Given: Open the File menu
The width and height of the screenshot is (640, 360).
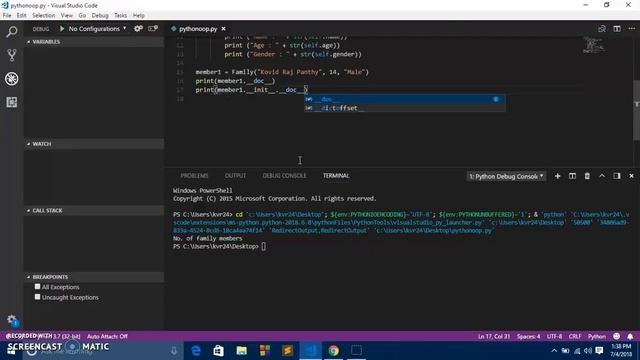Looking at the screenshot, I should pyautogui.click(x=7, y=15).
